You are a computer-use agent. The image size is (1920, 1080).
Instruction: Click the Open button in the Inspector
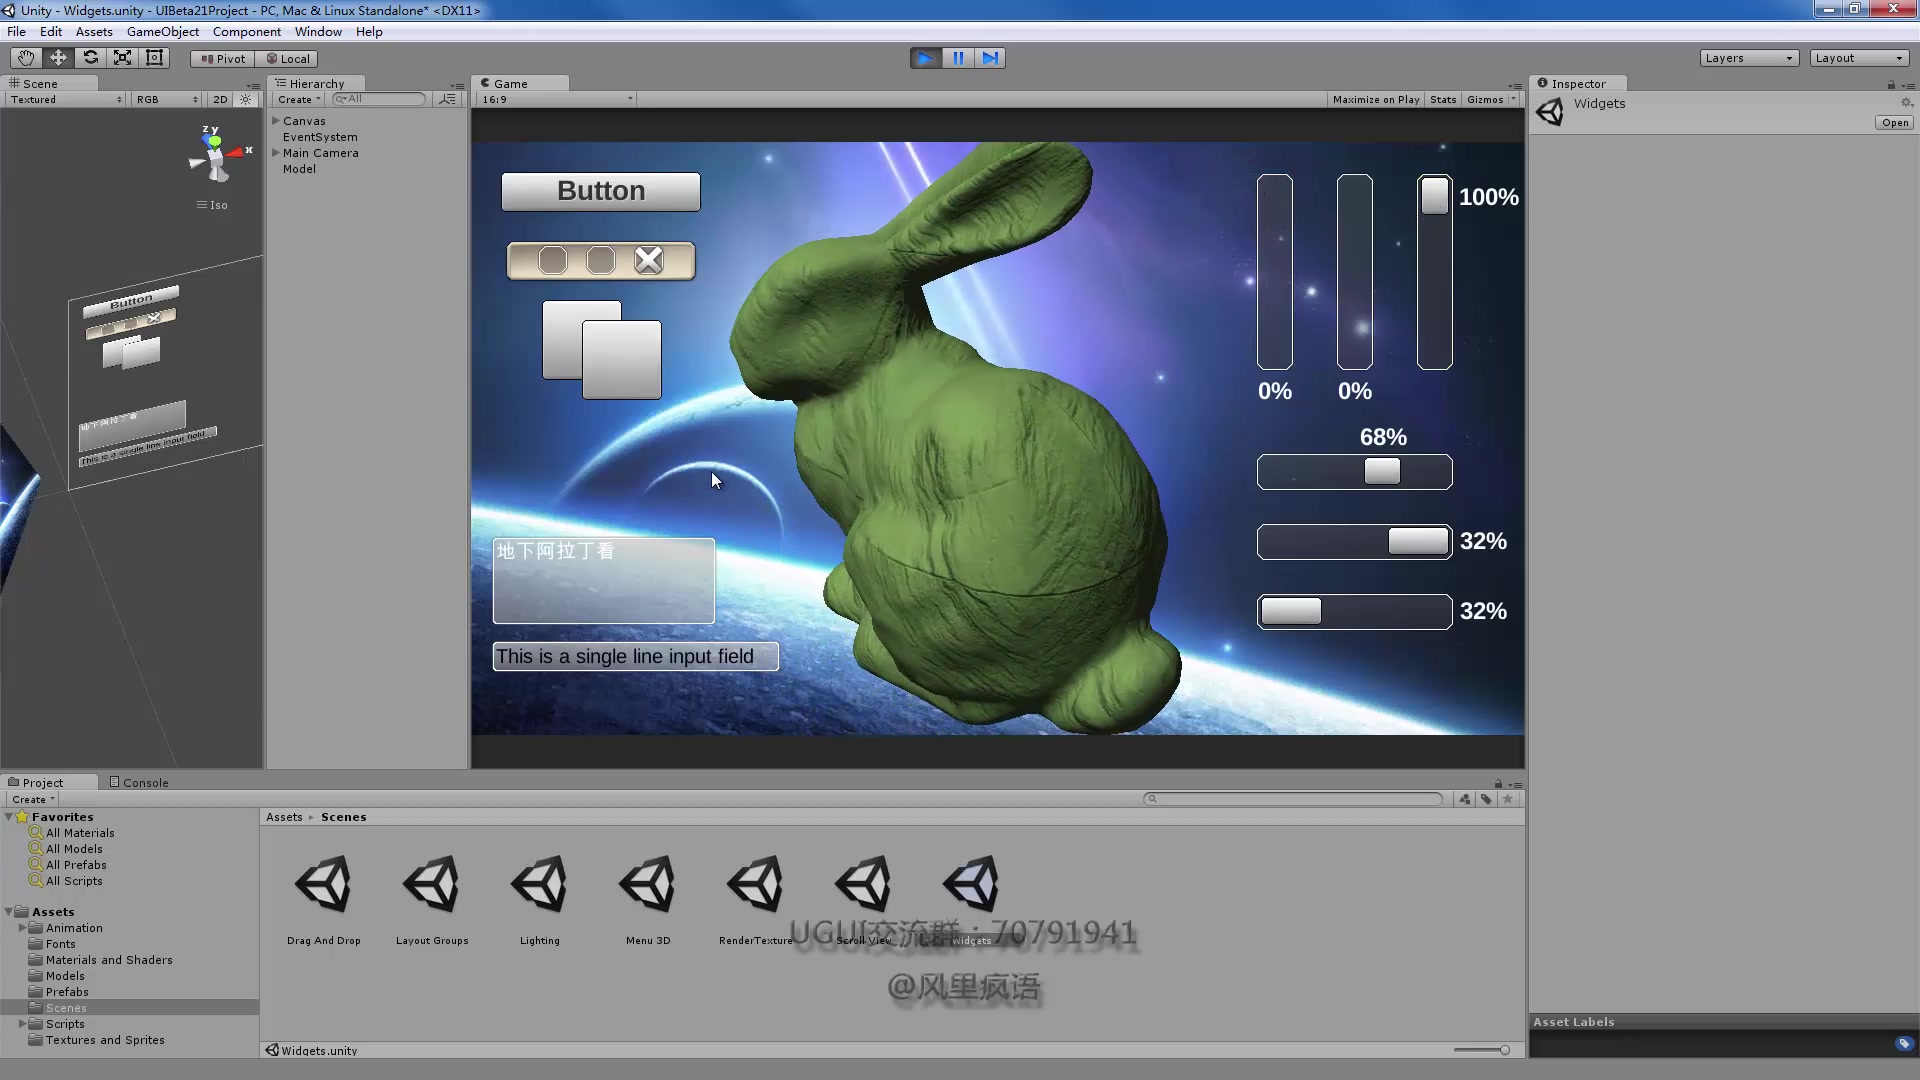click(x=1893, y=122)
